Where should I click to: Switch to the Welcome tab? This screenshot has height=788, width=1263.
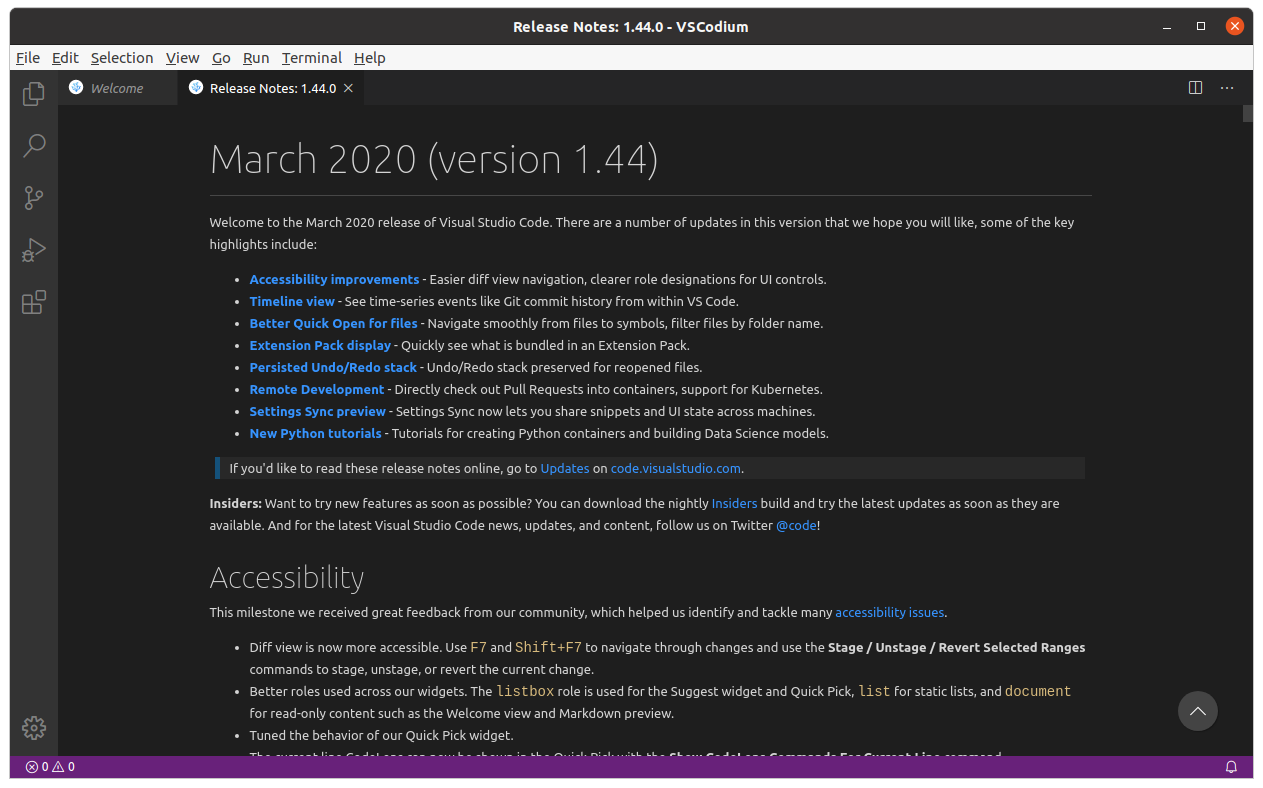click(x=116, y=88)
